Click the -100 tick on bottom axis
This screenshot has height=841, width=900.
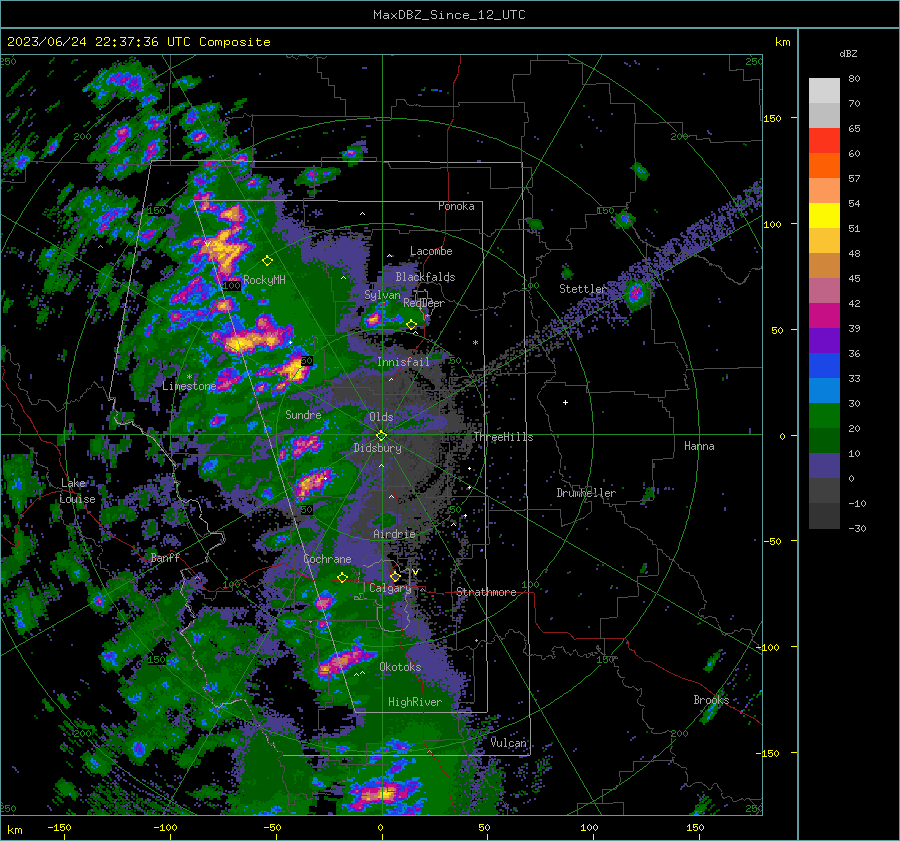click(165, 827)
